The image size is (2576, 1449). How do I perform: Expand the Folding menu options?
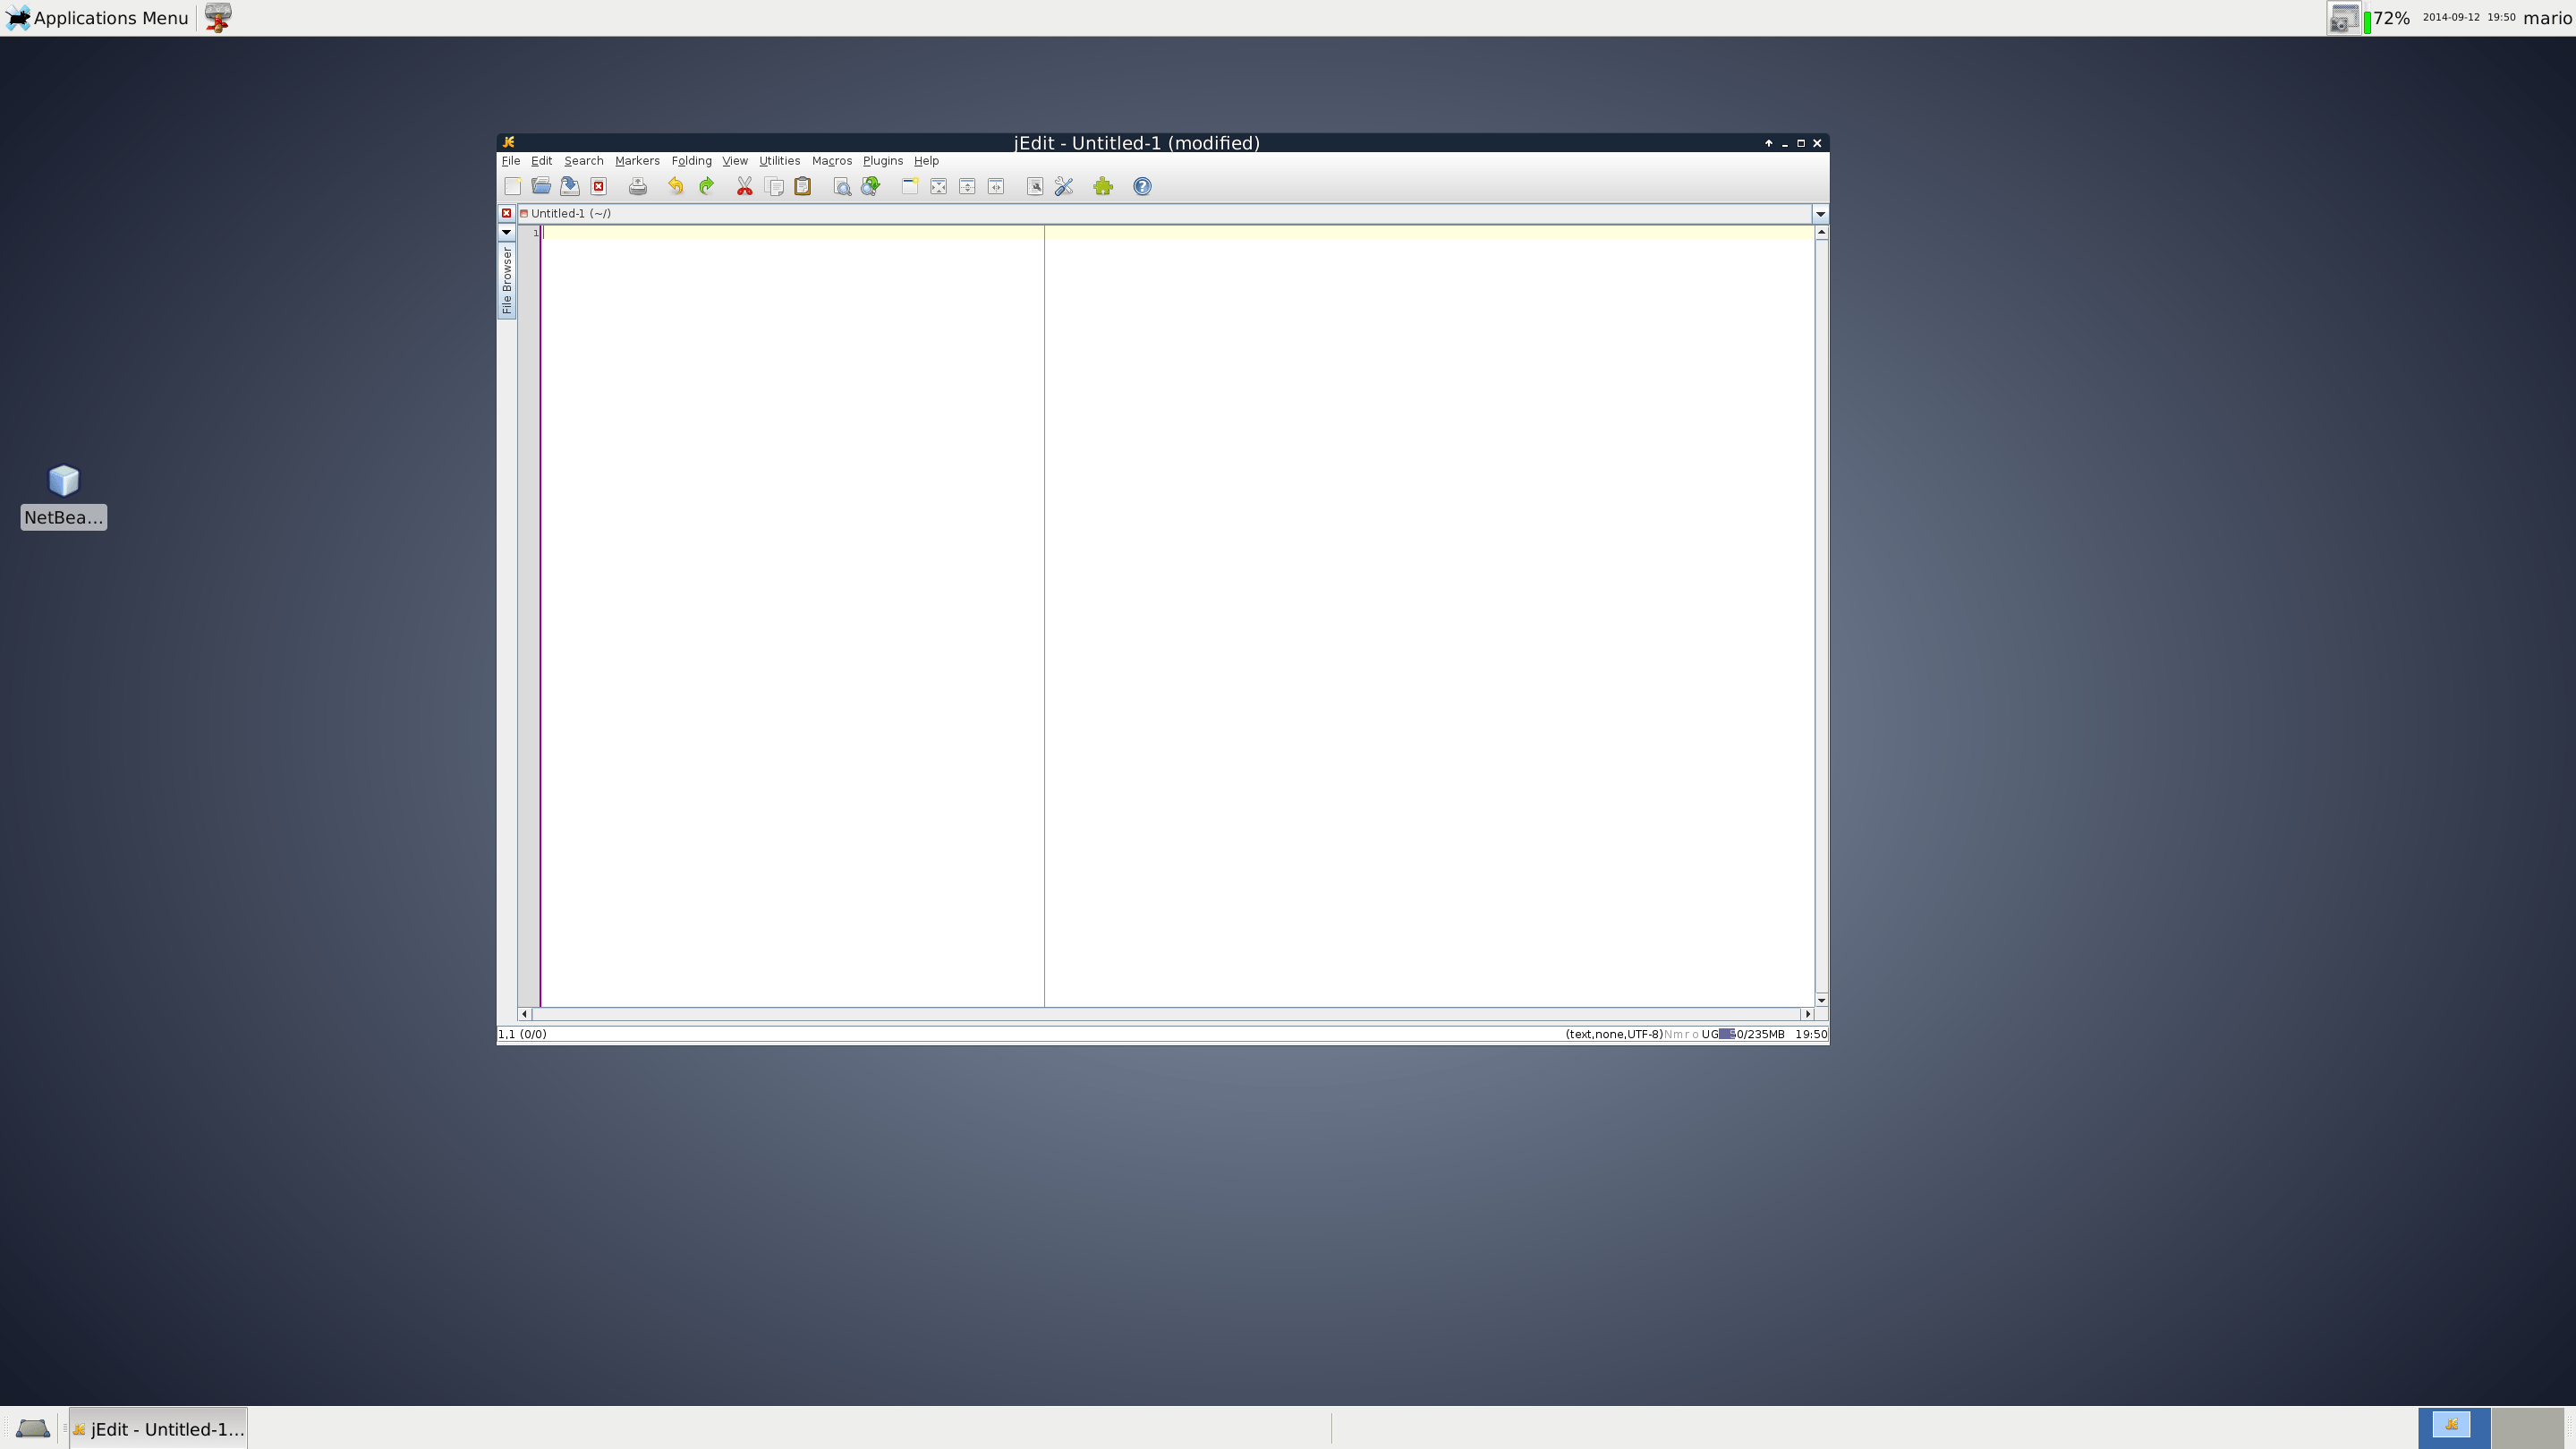[x=690, y=161]
